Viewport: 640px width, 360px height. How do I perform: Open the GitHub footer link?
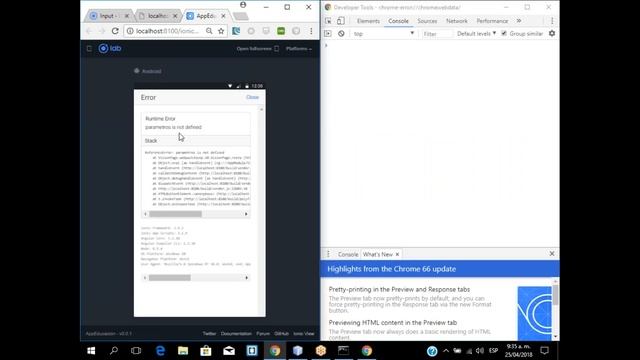(282, 333)
